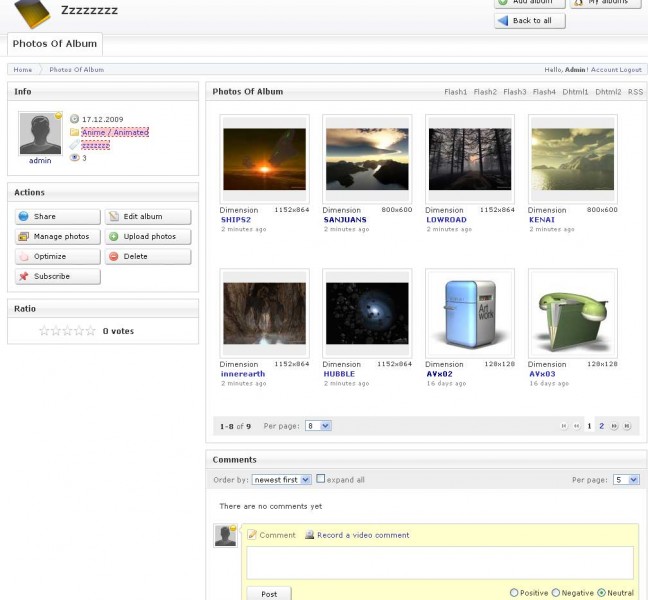
Task: Click the tag icon next to zzzzzzz
Action: tap(74, 145)
